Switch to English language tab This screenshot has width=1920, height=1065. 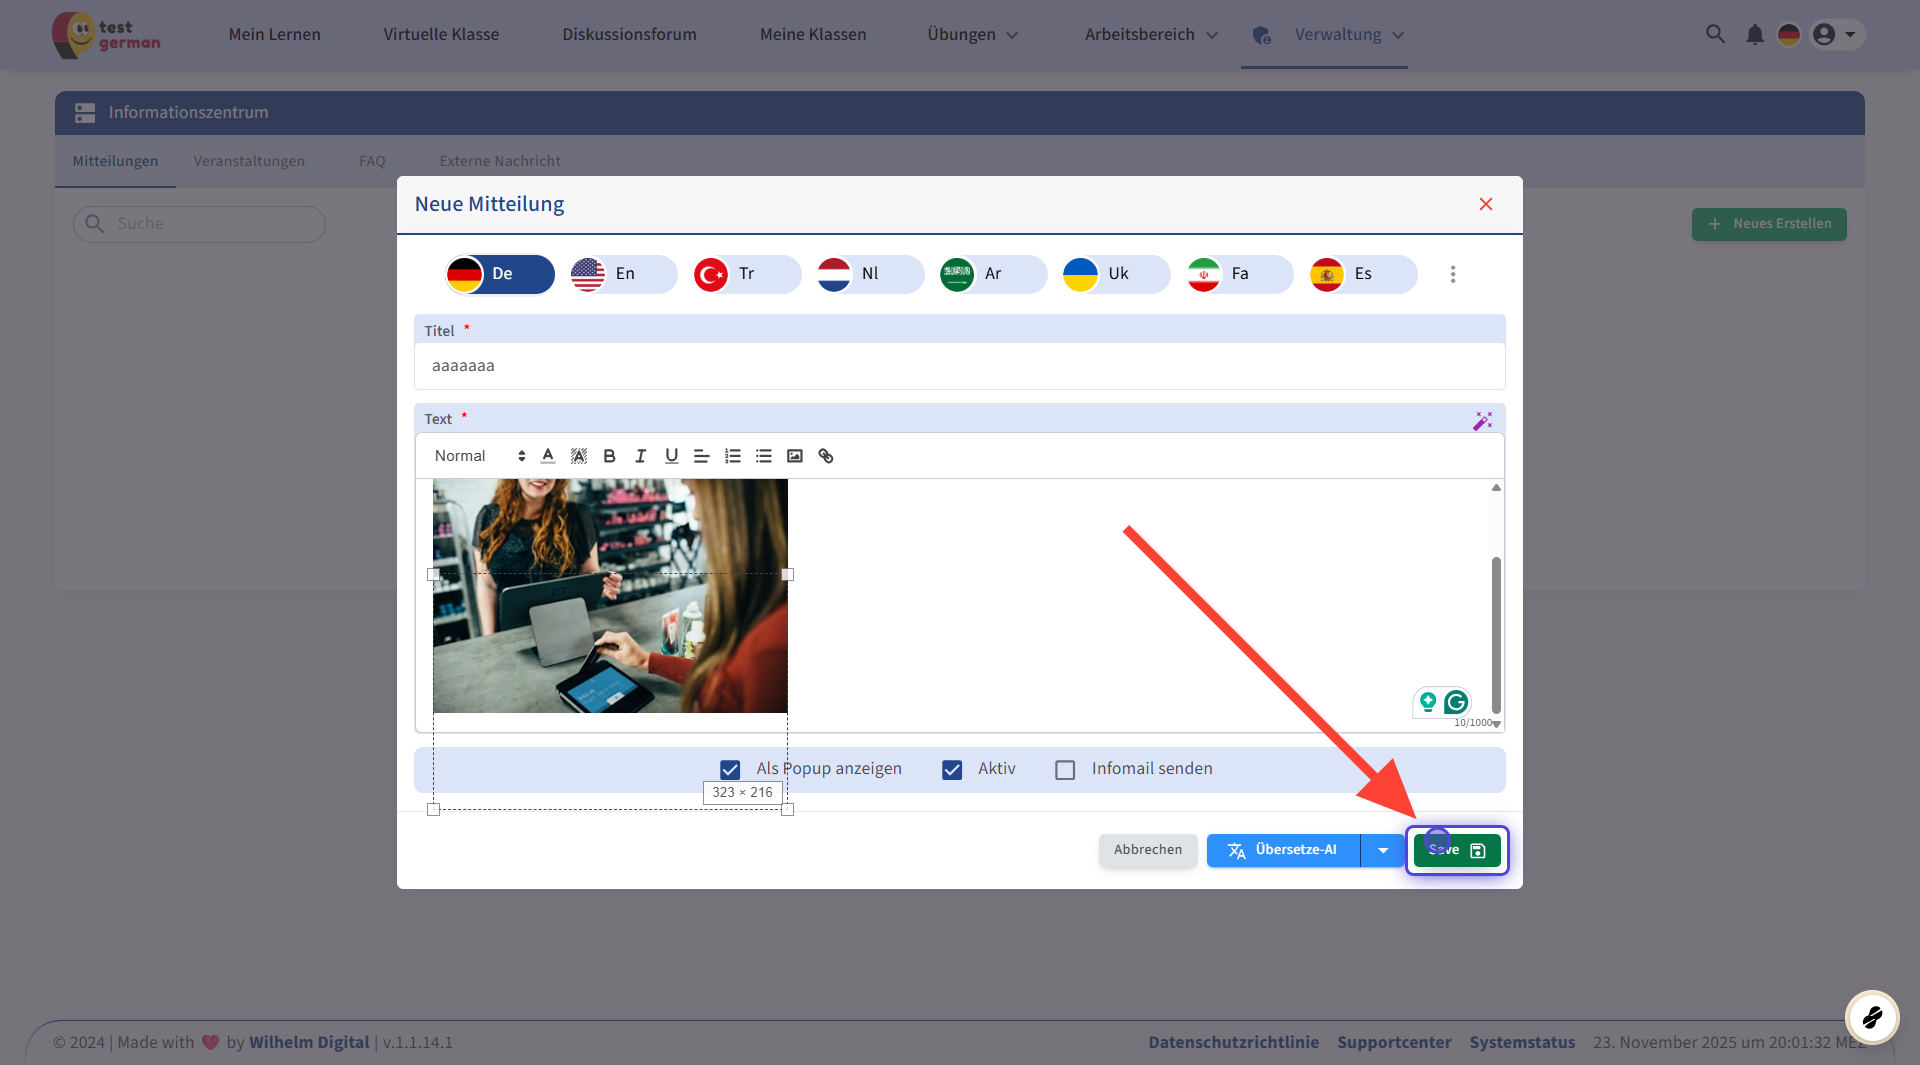622,274
